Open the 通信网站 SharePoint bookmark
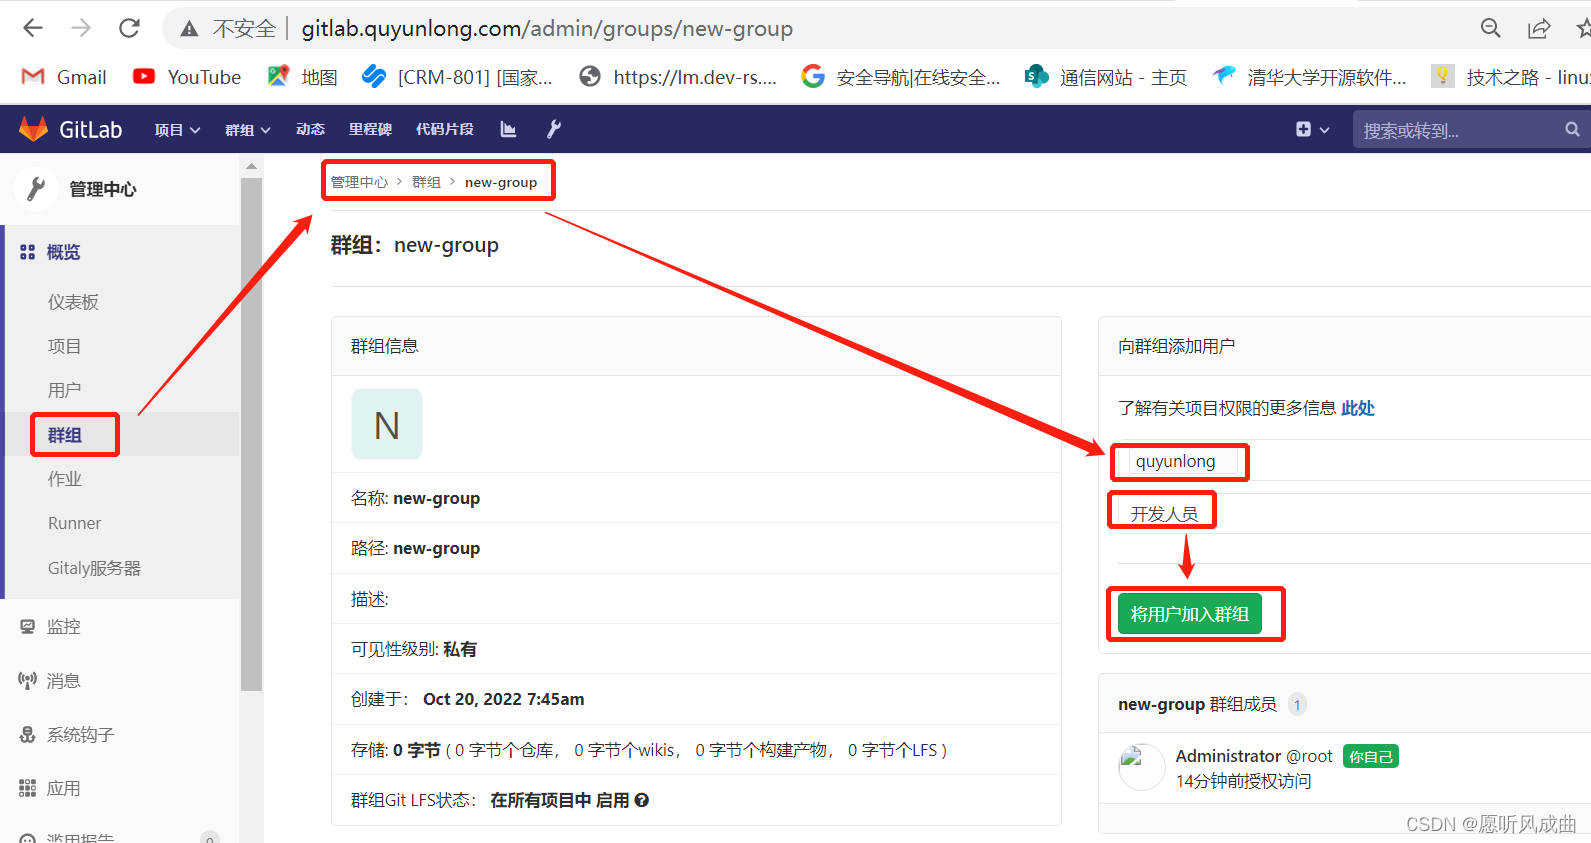 click(x=1106, y=77)
